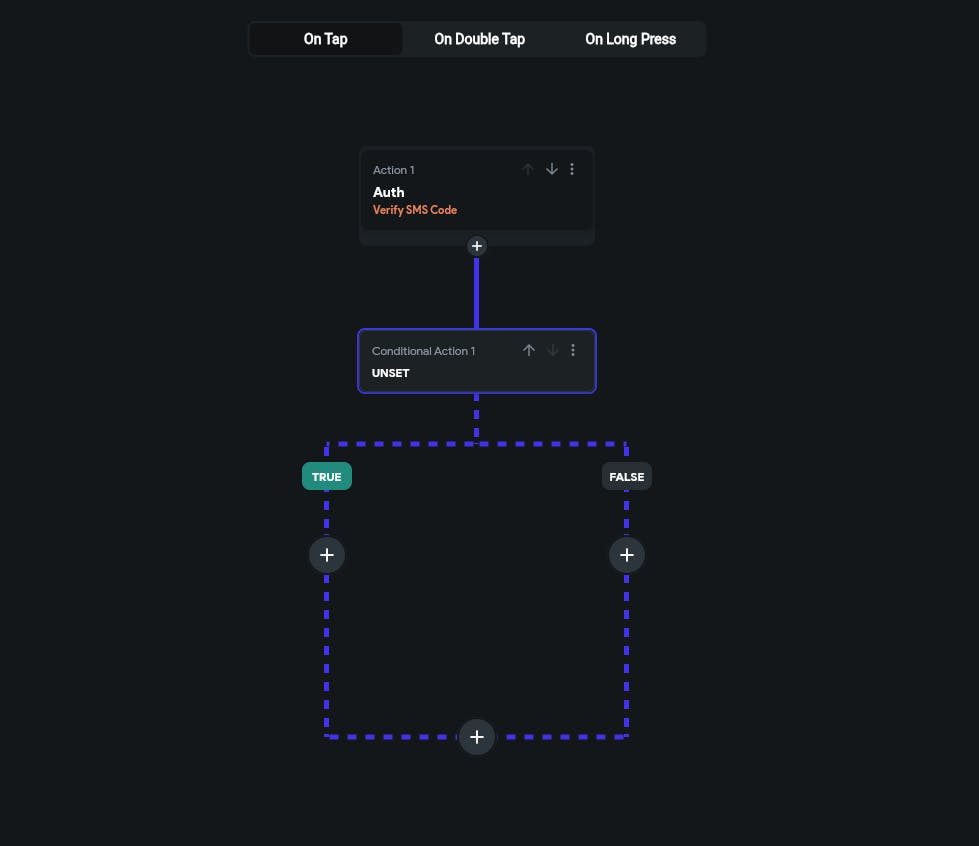The image size is (979, 846).
Task: Click the Conditional Action 1 title
Action: 423,351
